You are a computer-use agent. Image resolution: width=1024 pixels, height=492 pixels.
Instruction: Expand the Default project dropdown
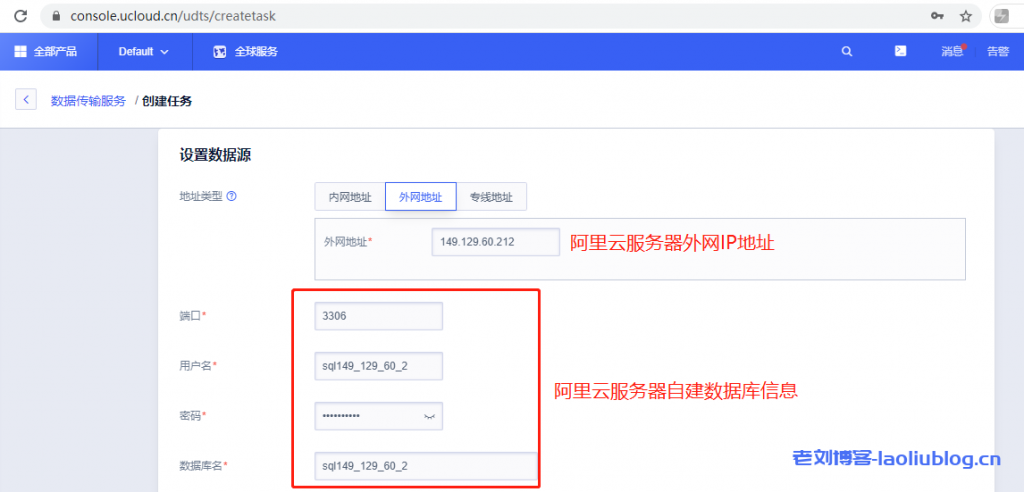pyautogui.click(x=143, y=51)
